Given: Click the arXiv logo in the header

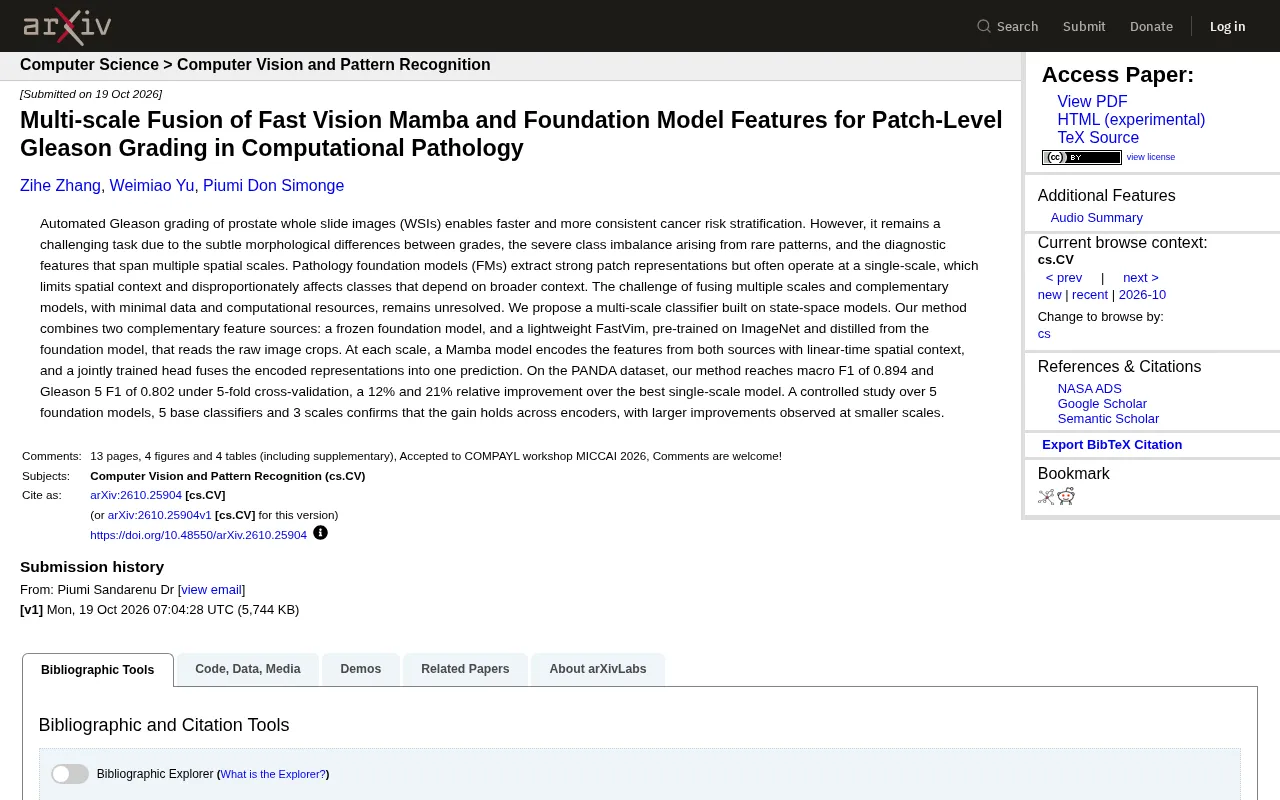Looking at the screenshot, I should tap(67, 26).
